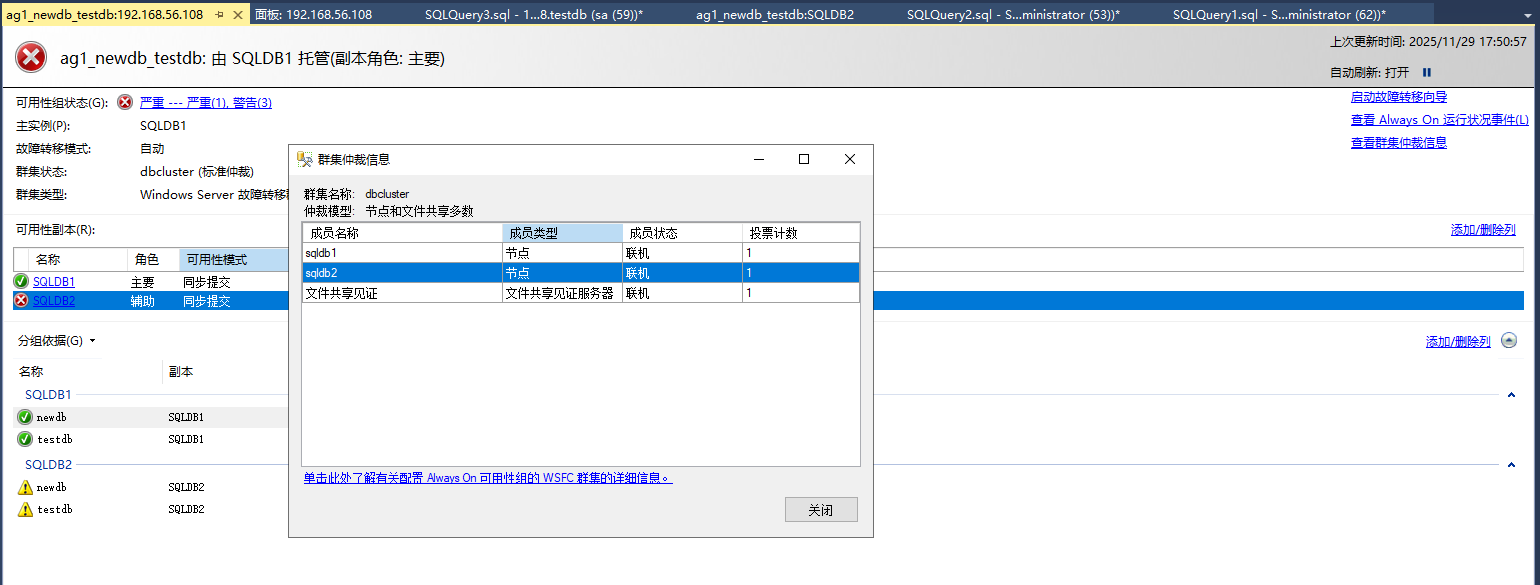Click the 主要 role cell for SQLDB1
Image resolution: width=1540 pixels, height=585 pixels.
143,282
